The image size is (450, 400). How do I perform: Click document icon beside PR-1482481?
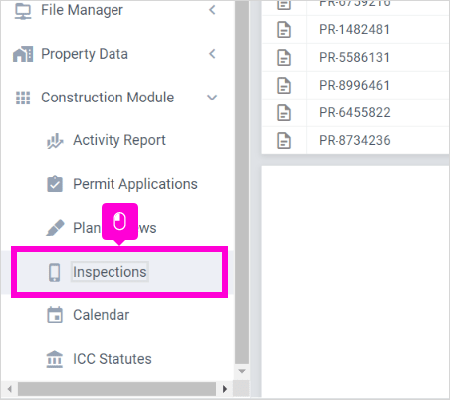[x=284, y=30]
